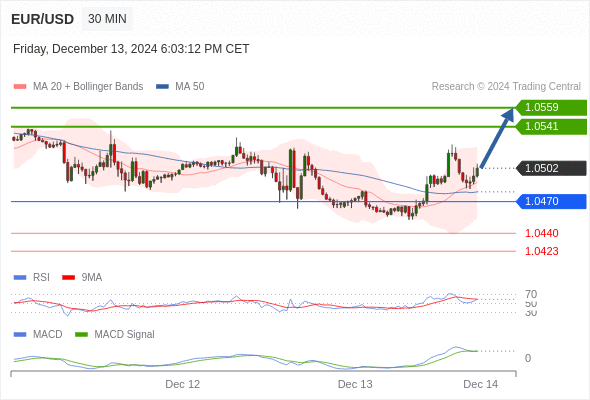Click the 1.0423 support level label

(541, 251)
